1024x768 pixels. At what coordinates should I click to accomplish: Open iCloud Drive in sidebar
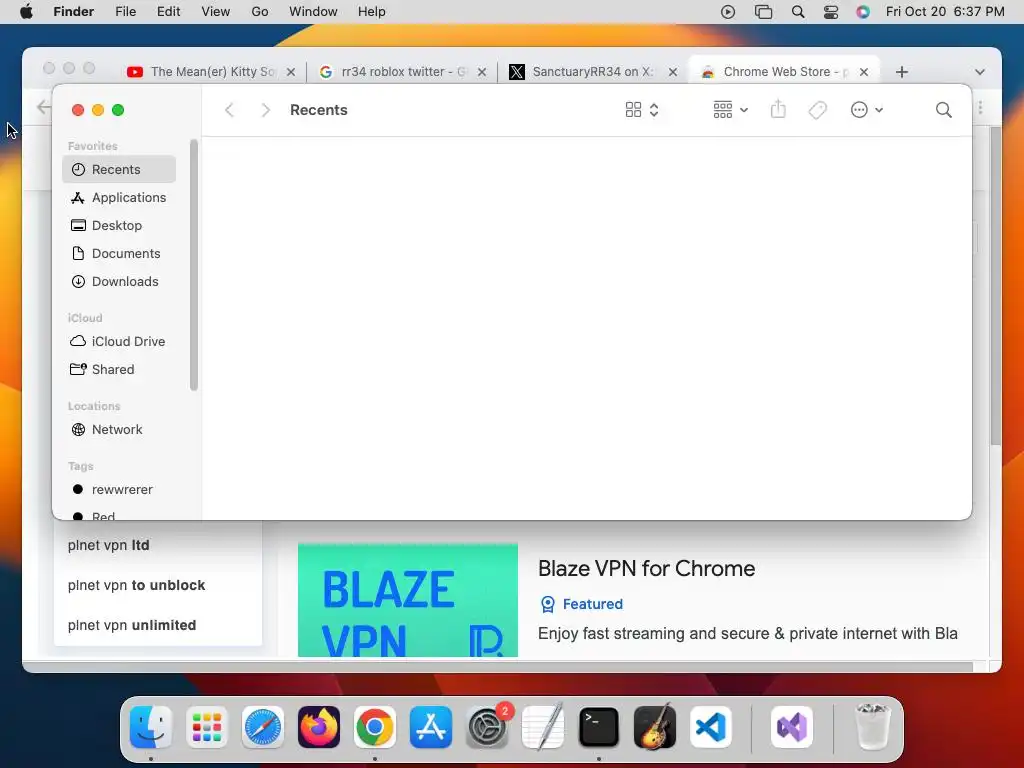click(119, 342)
